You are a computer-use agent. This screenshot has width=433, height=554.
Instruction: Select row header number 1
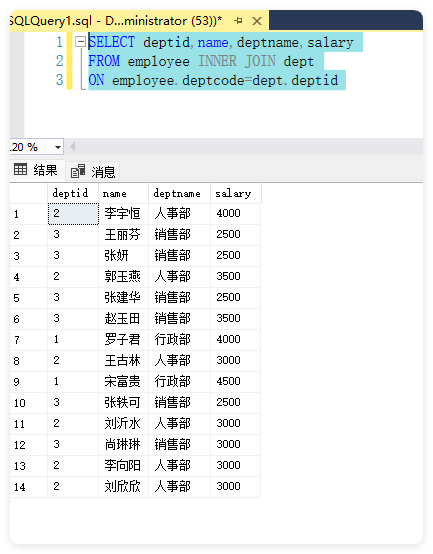[x=29, y=214]
